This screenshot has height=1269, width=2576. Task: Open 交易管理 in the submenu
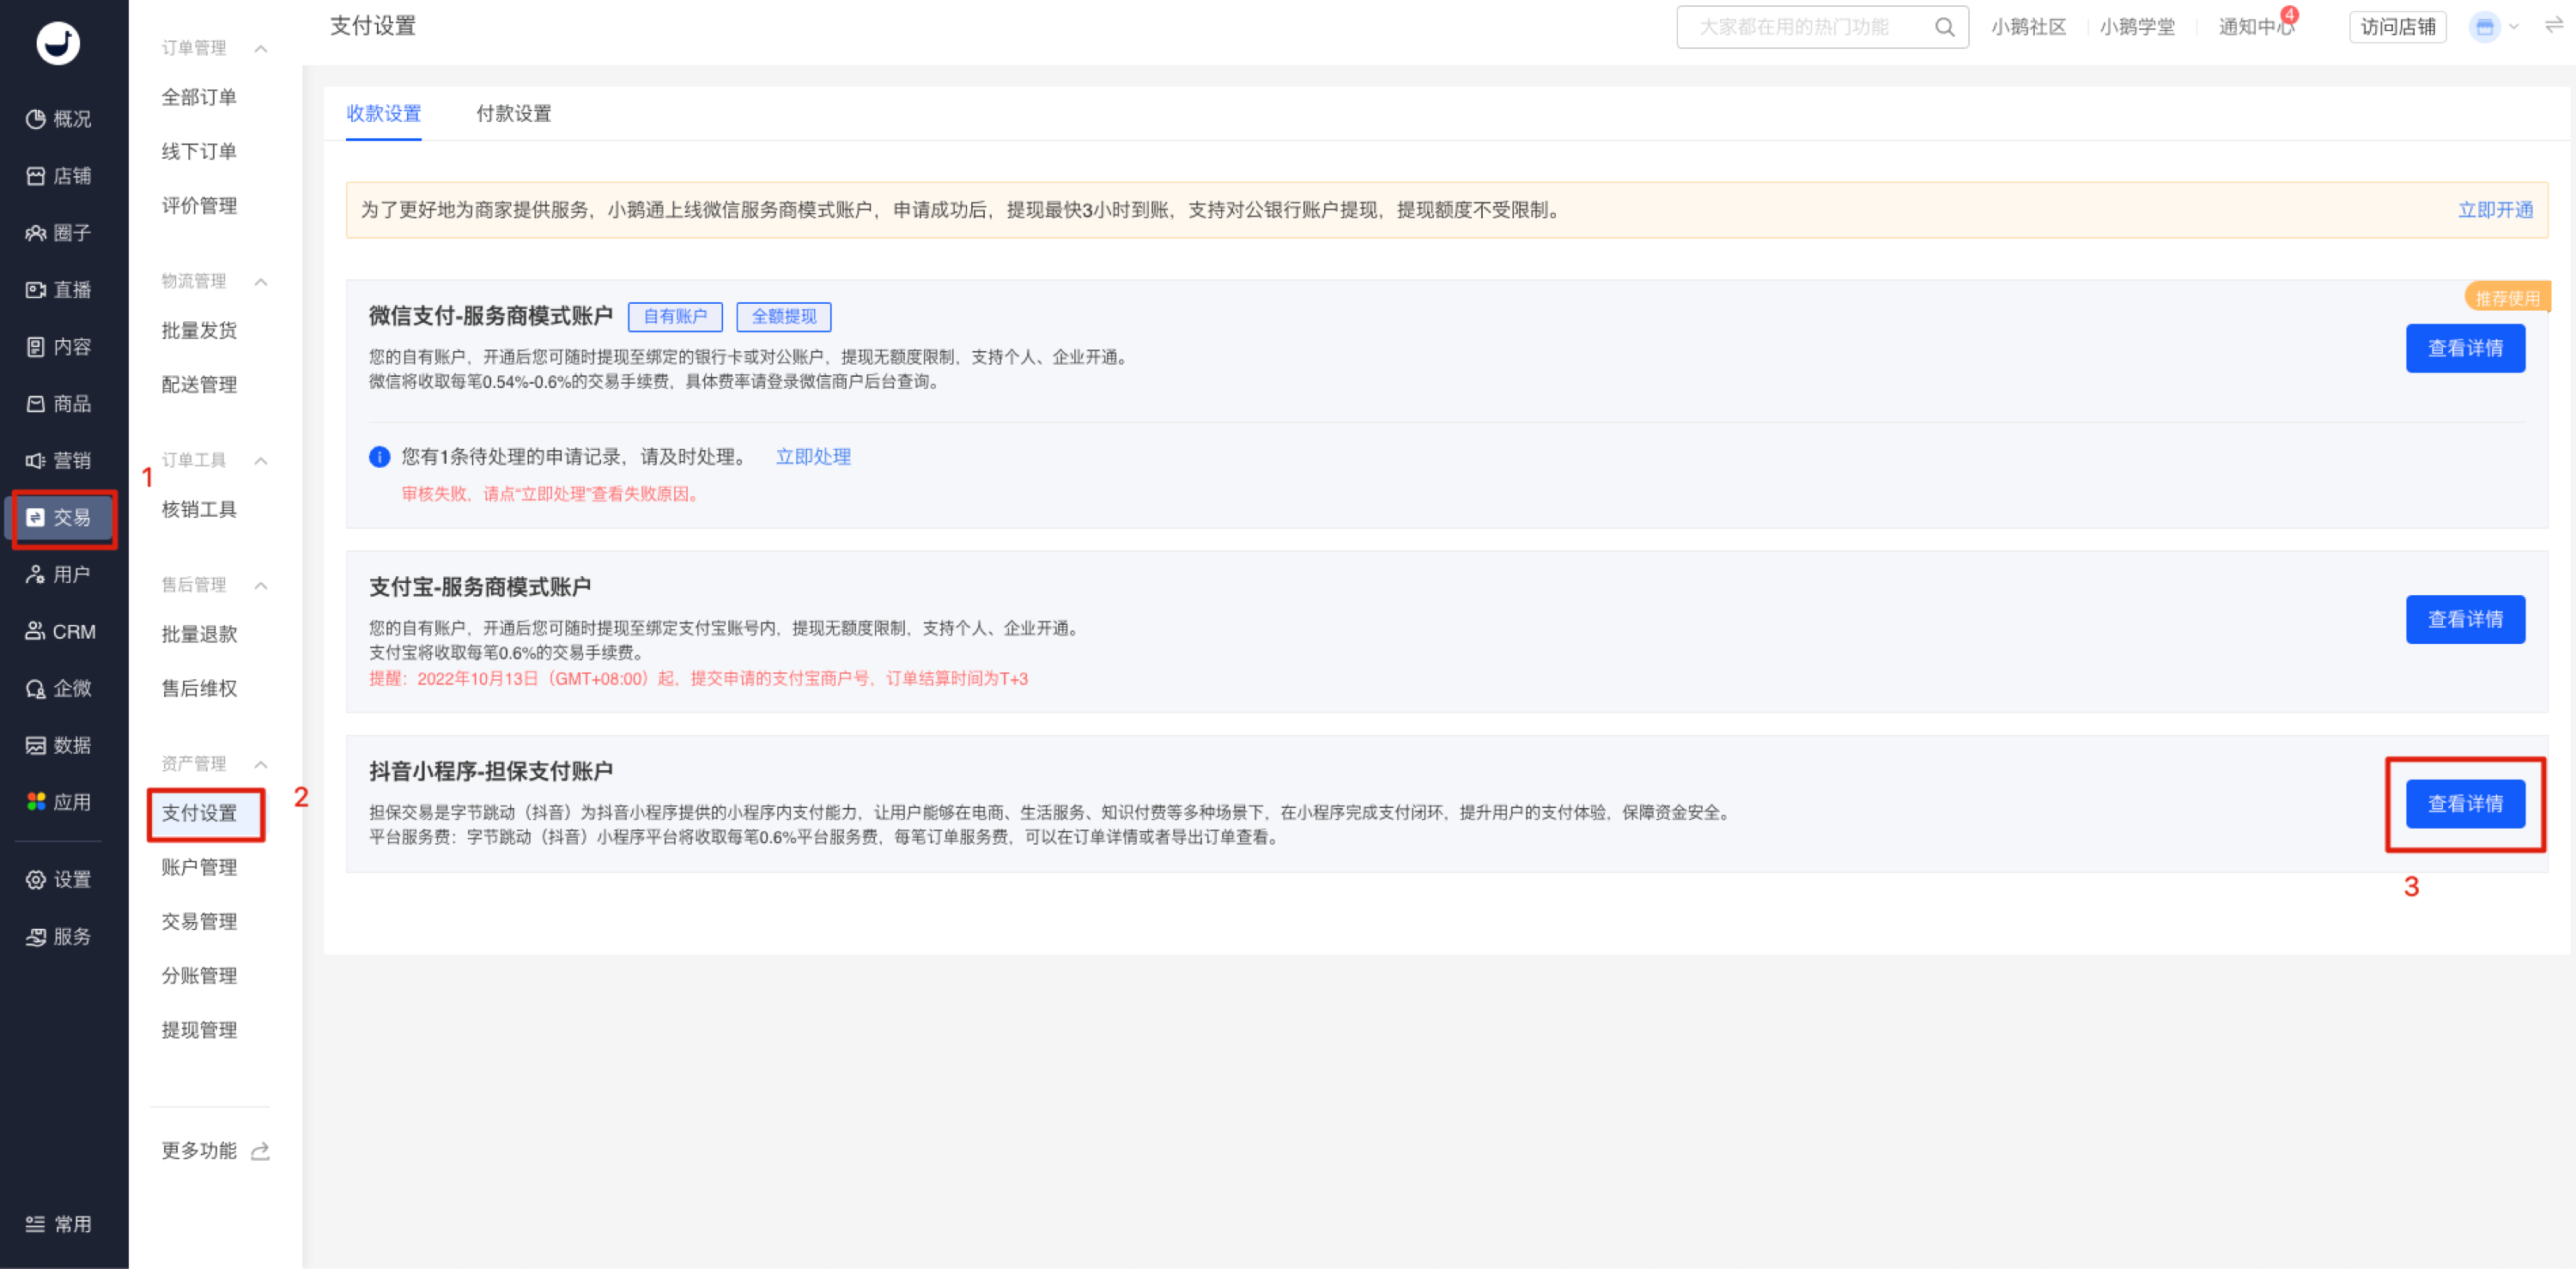point(199,922)
